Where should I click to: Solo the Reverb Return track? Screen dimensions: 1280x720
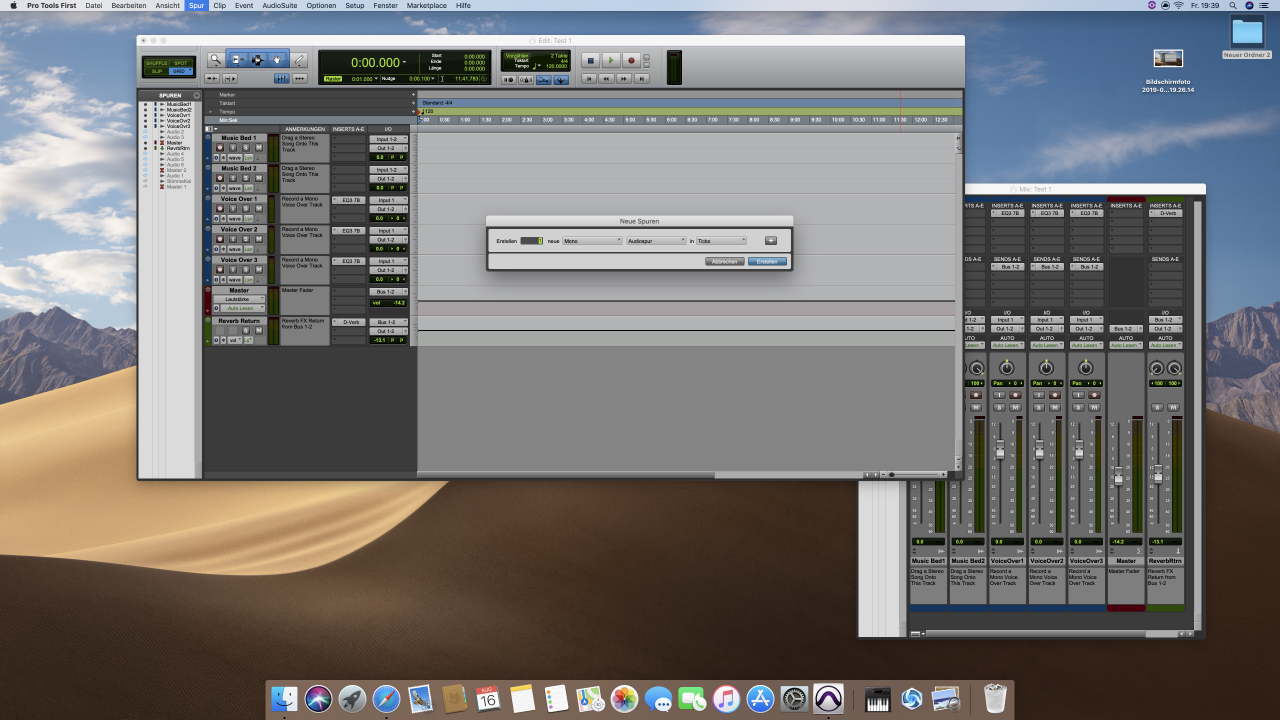click(x=244, y=331)
